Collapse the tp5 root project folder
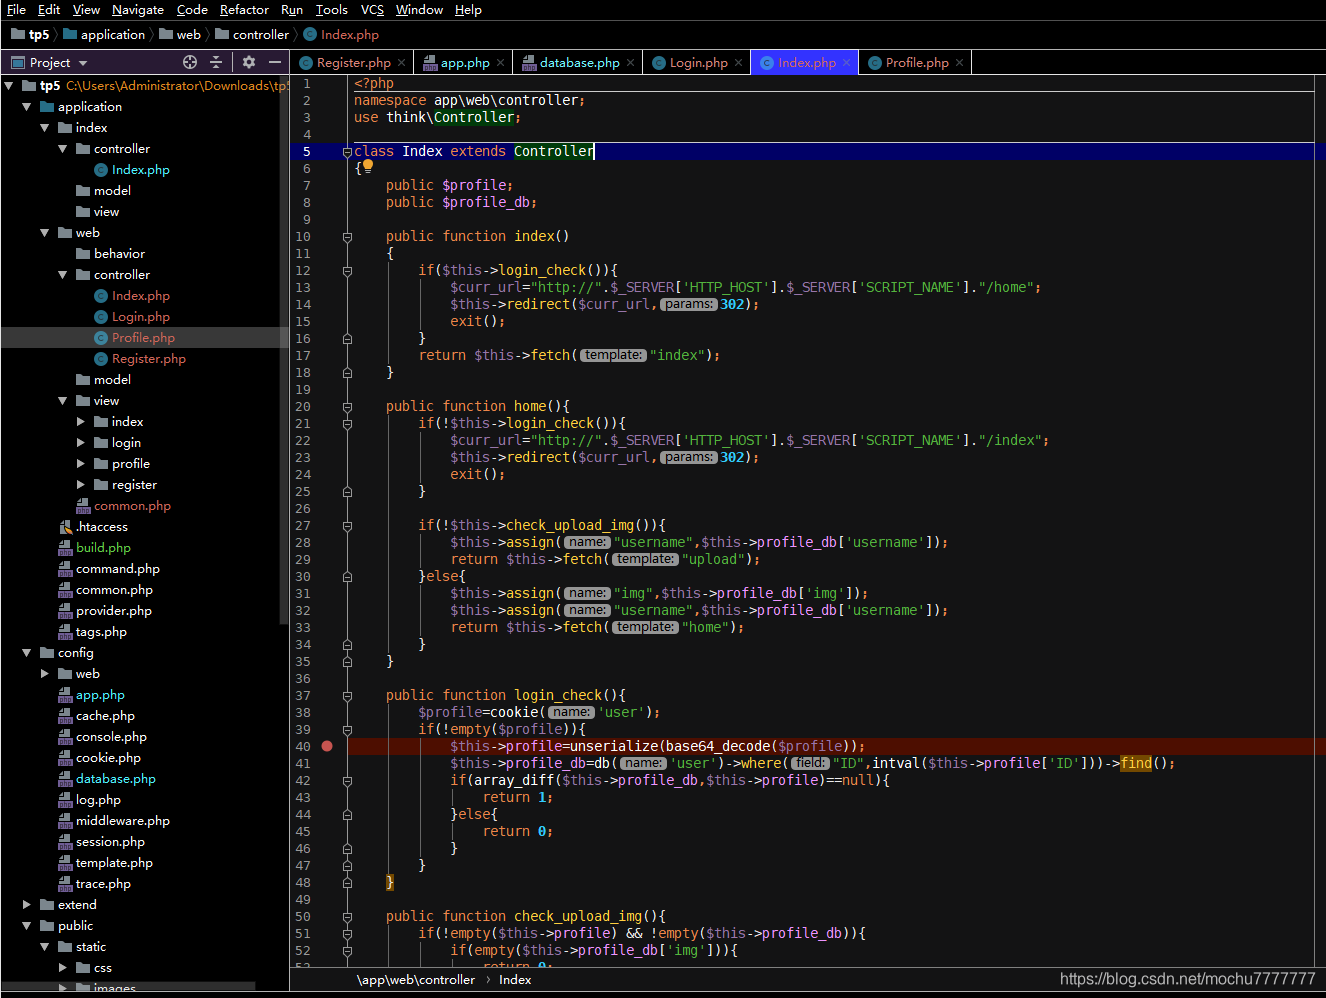Viewport: 1326px width, 998px height. (9, 86)
